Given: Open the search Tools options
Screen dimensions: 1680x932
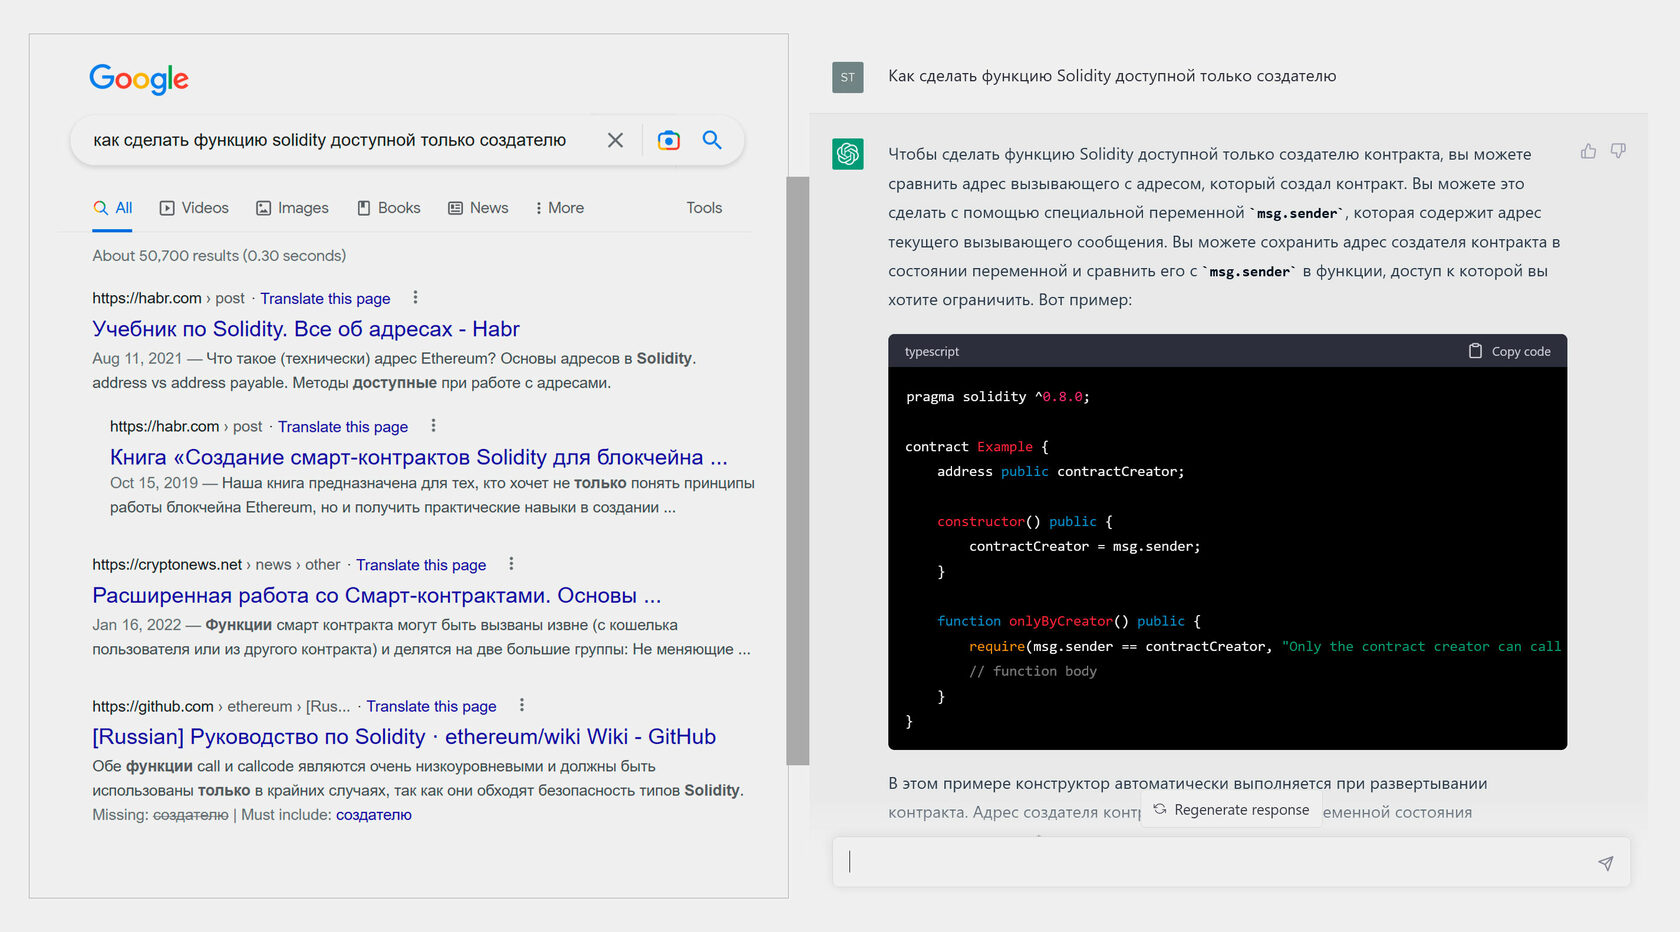Looking at the screenshot, I should click(704, 208).
